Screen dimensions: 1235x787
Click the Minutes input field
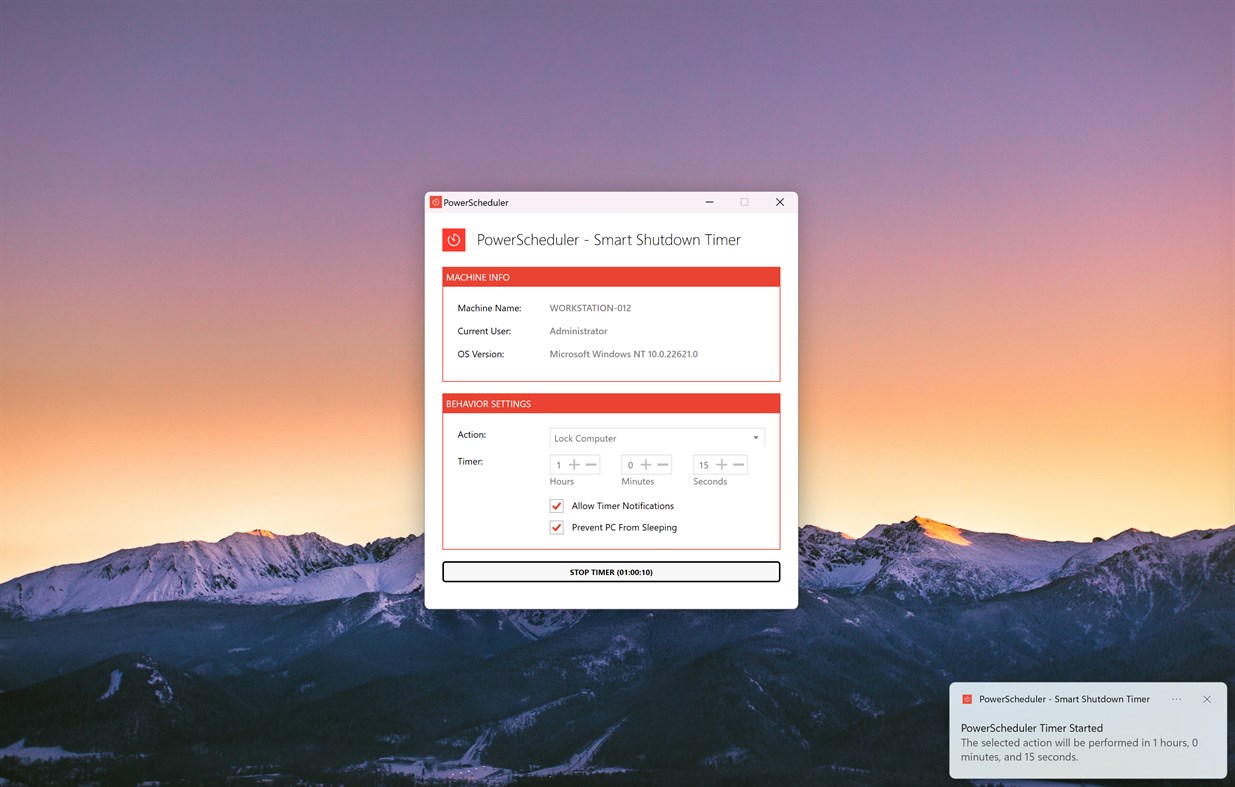[x=630, y=465]
